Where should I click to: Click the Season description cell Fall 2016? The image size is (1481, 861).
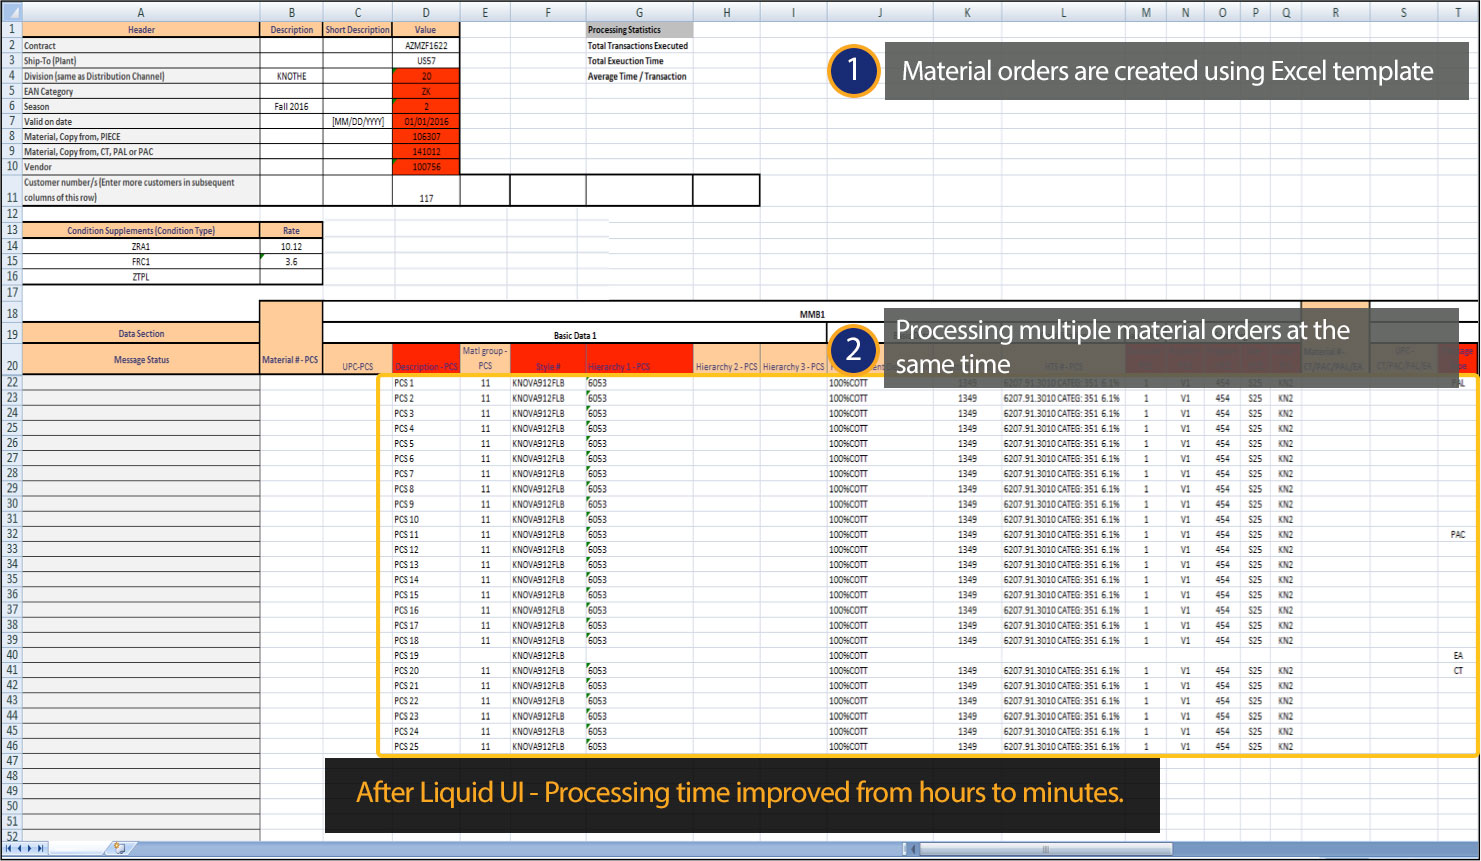point(291,106)
